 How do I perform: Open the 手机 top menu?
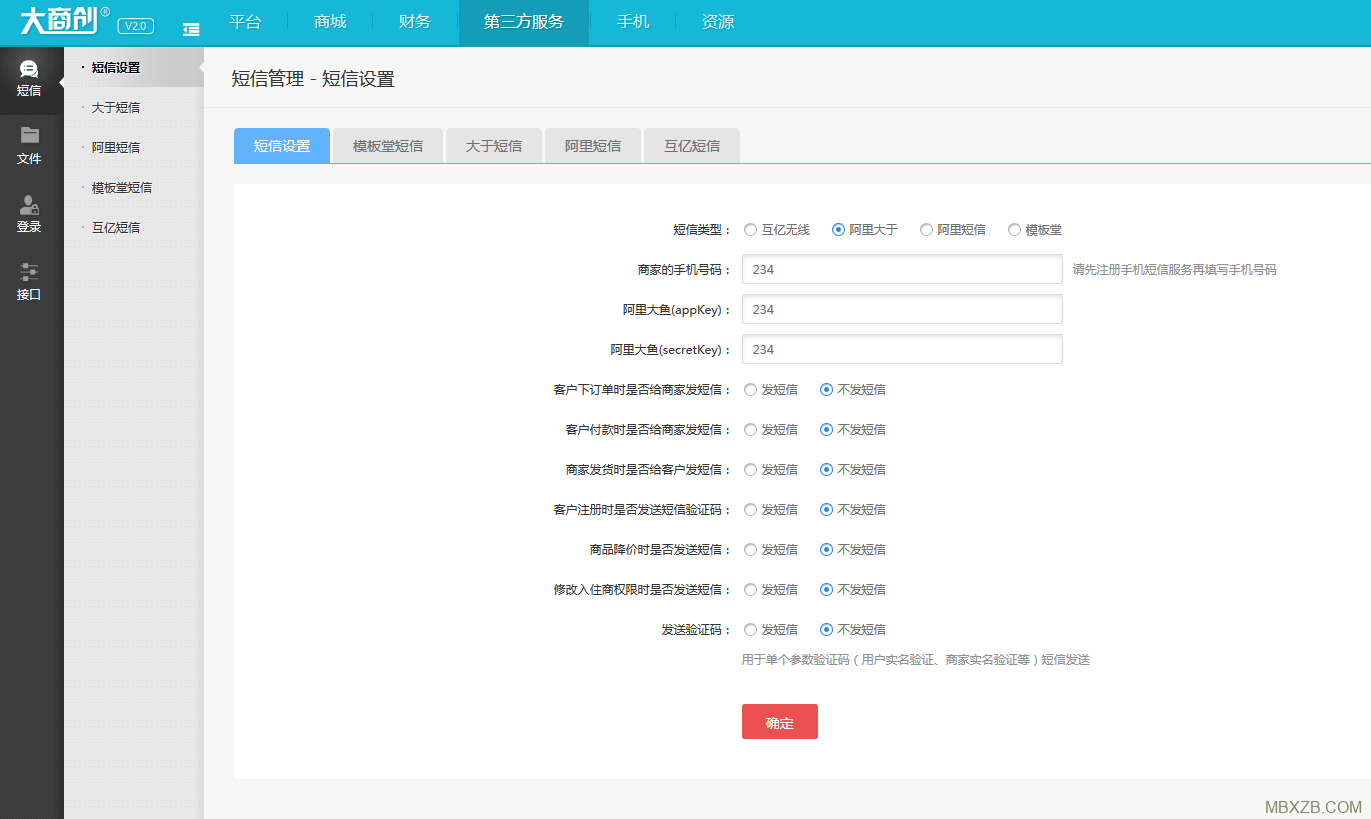pyautogui.click(x=633, y=22)
